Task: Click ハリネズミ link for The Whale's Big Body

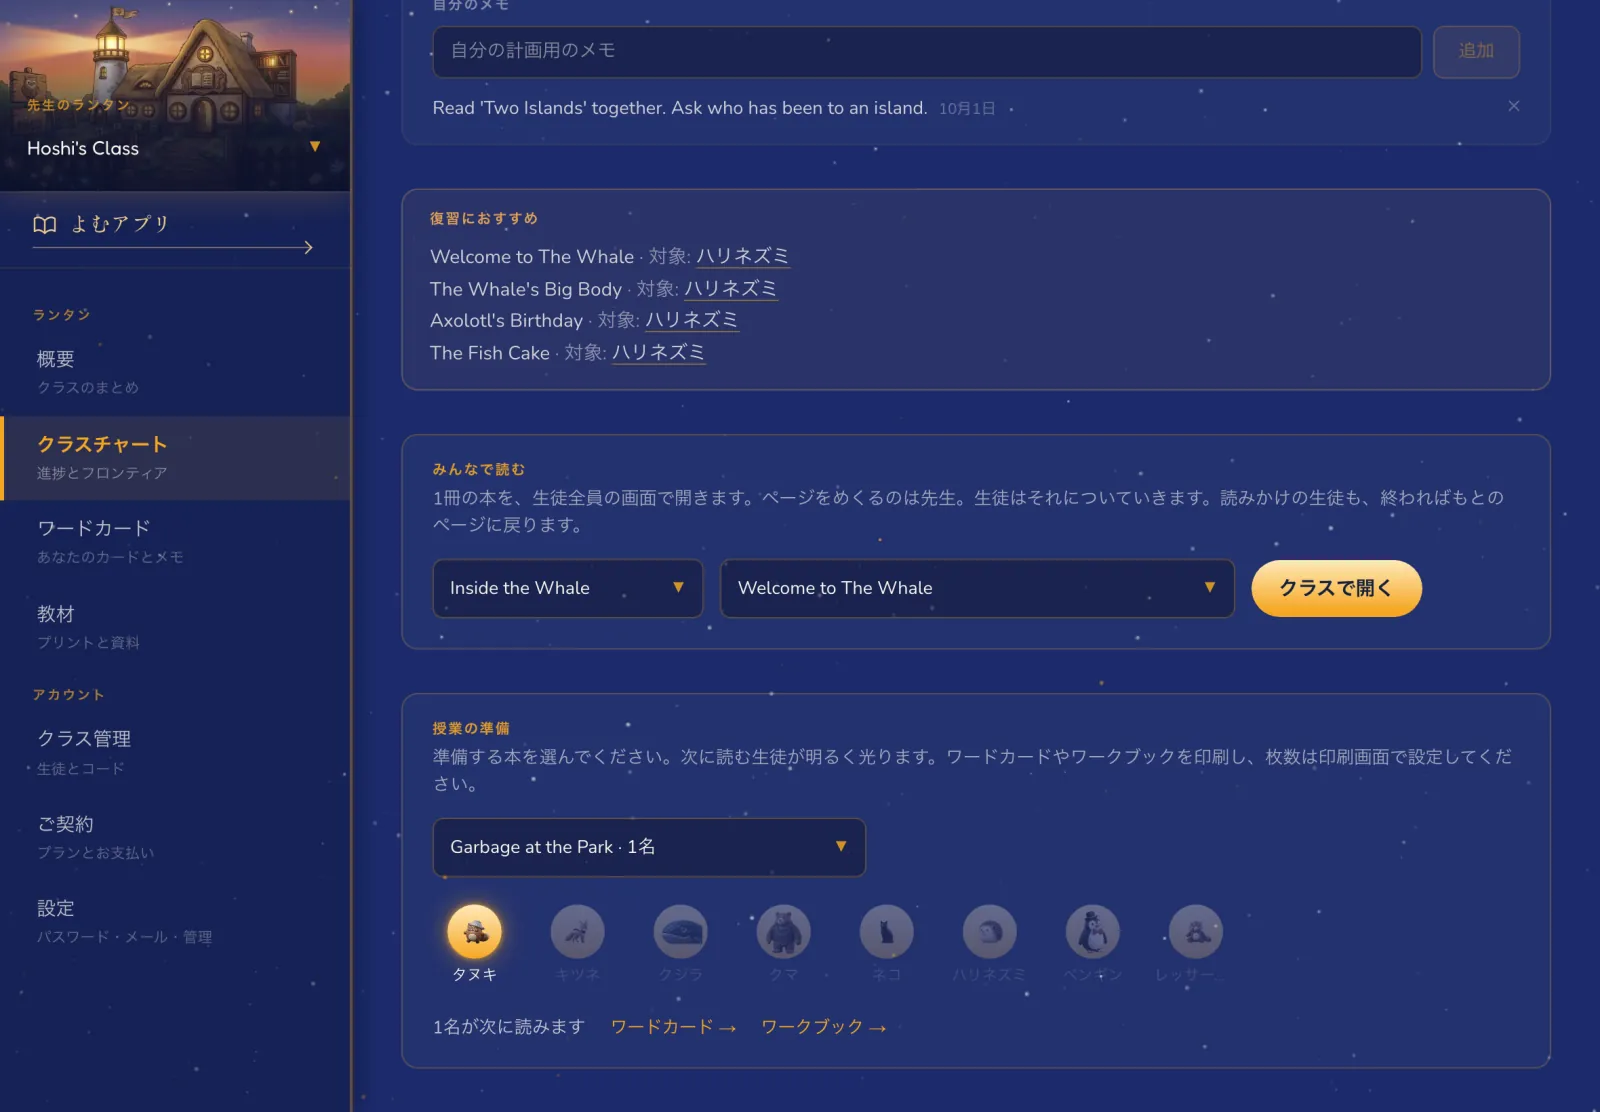Action: [731, 289]
